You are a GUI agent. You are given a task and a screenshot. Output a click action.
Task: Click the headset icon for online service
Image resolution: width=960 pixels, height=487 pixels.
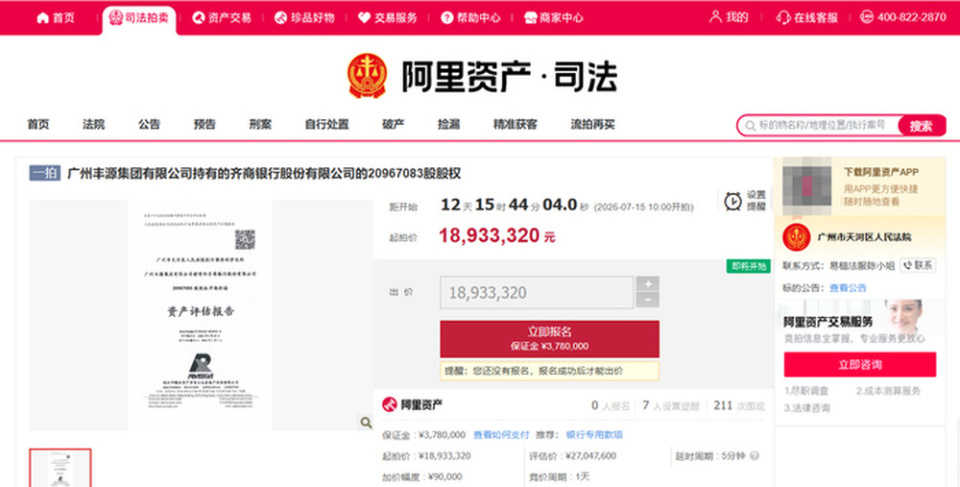point(783,18)
